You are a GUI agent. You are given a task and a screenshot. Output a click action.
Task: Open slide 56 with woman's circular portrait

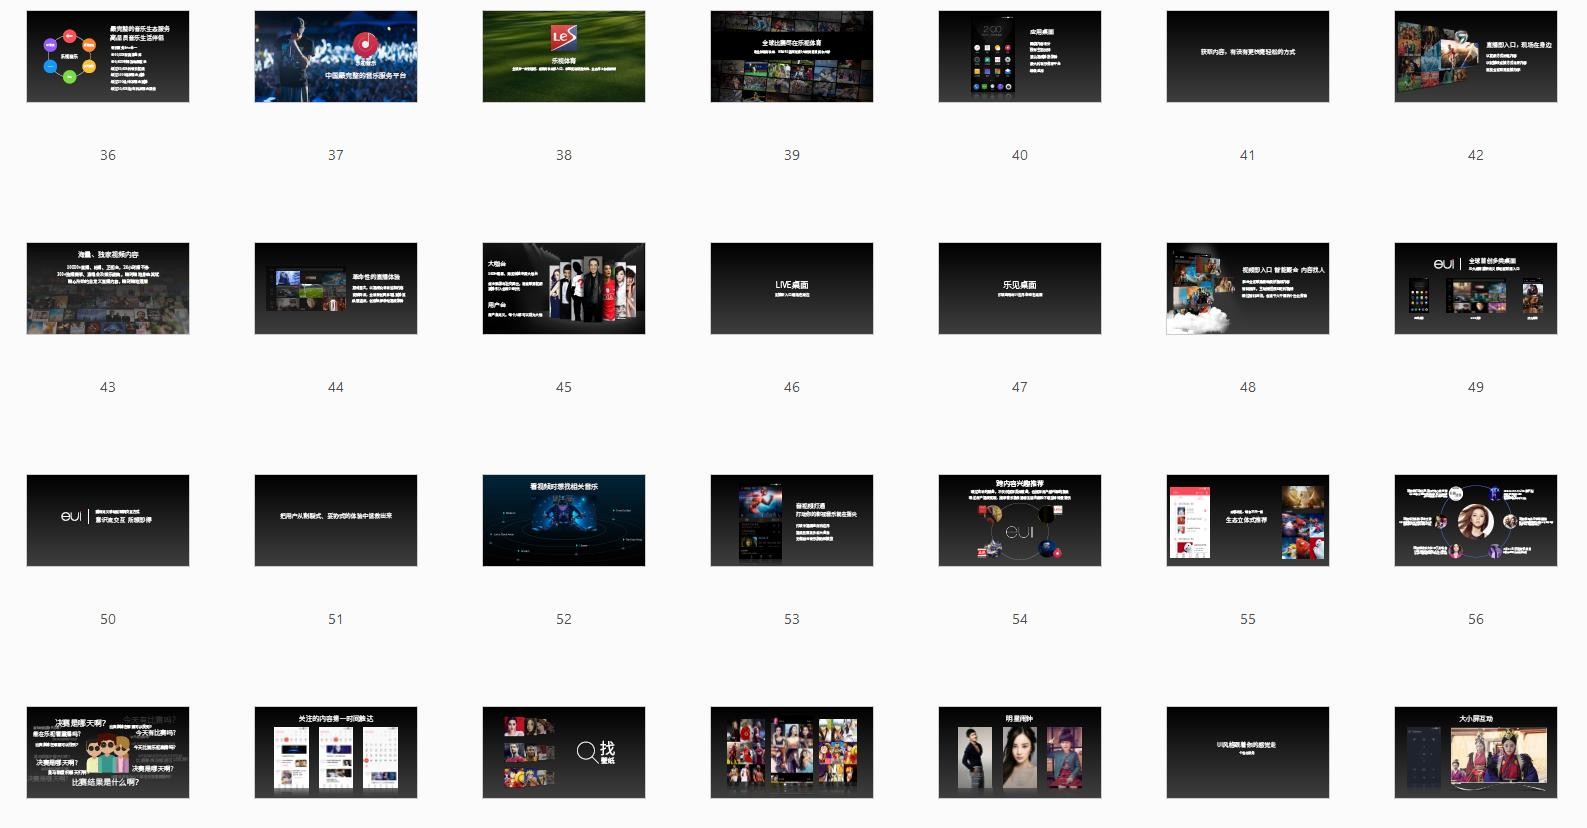(x=1476, y=521)
